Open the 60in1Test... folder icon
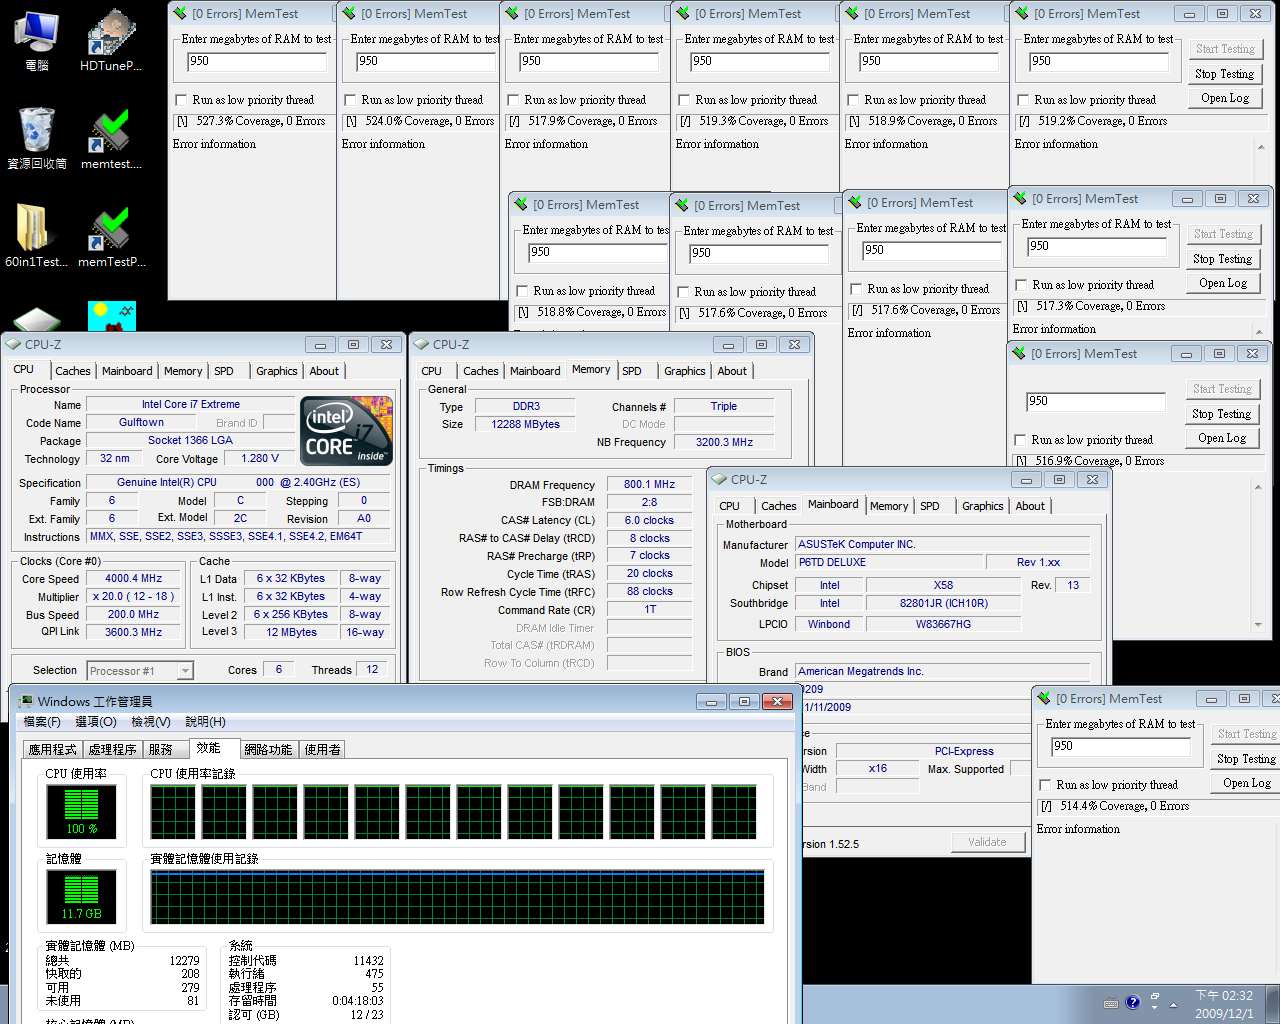The width and height of the screenshot is (1280, 1024). [37, 236]
